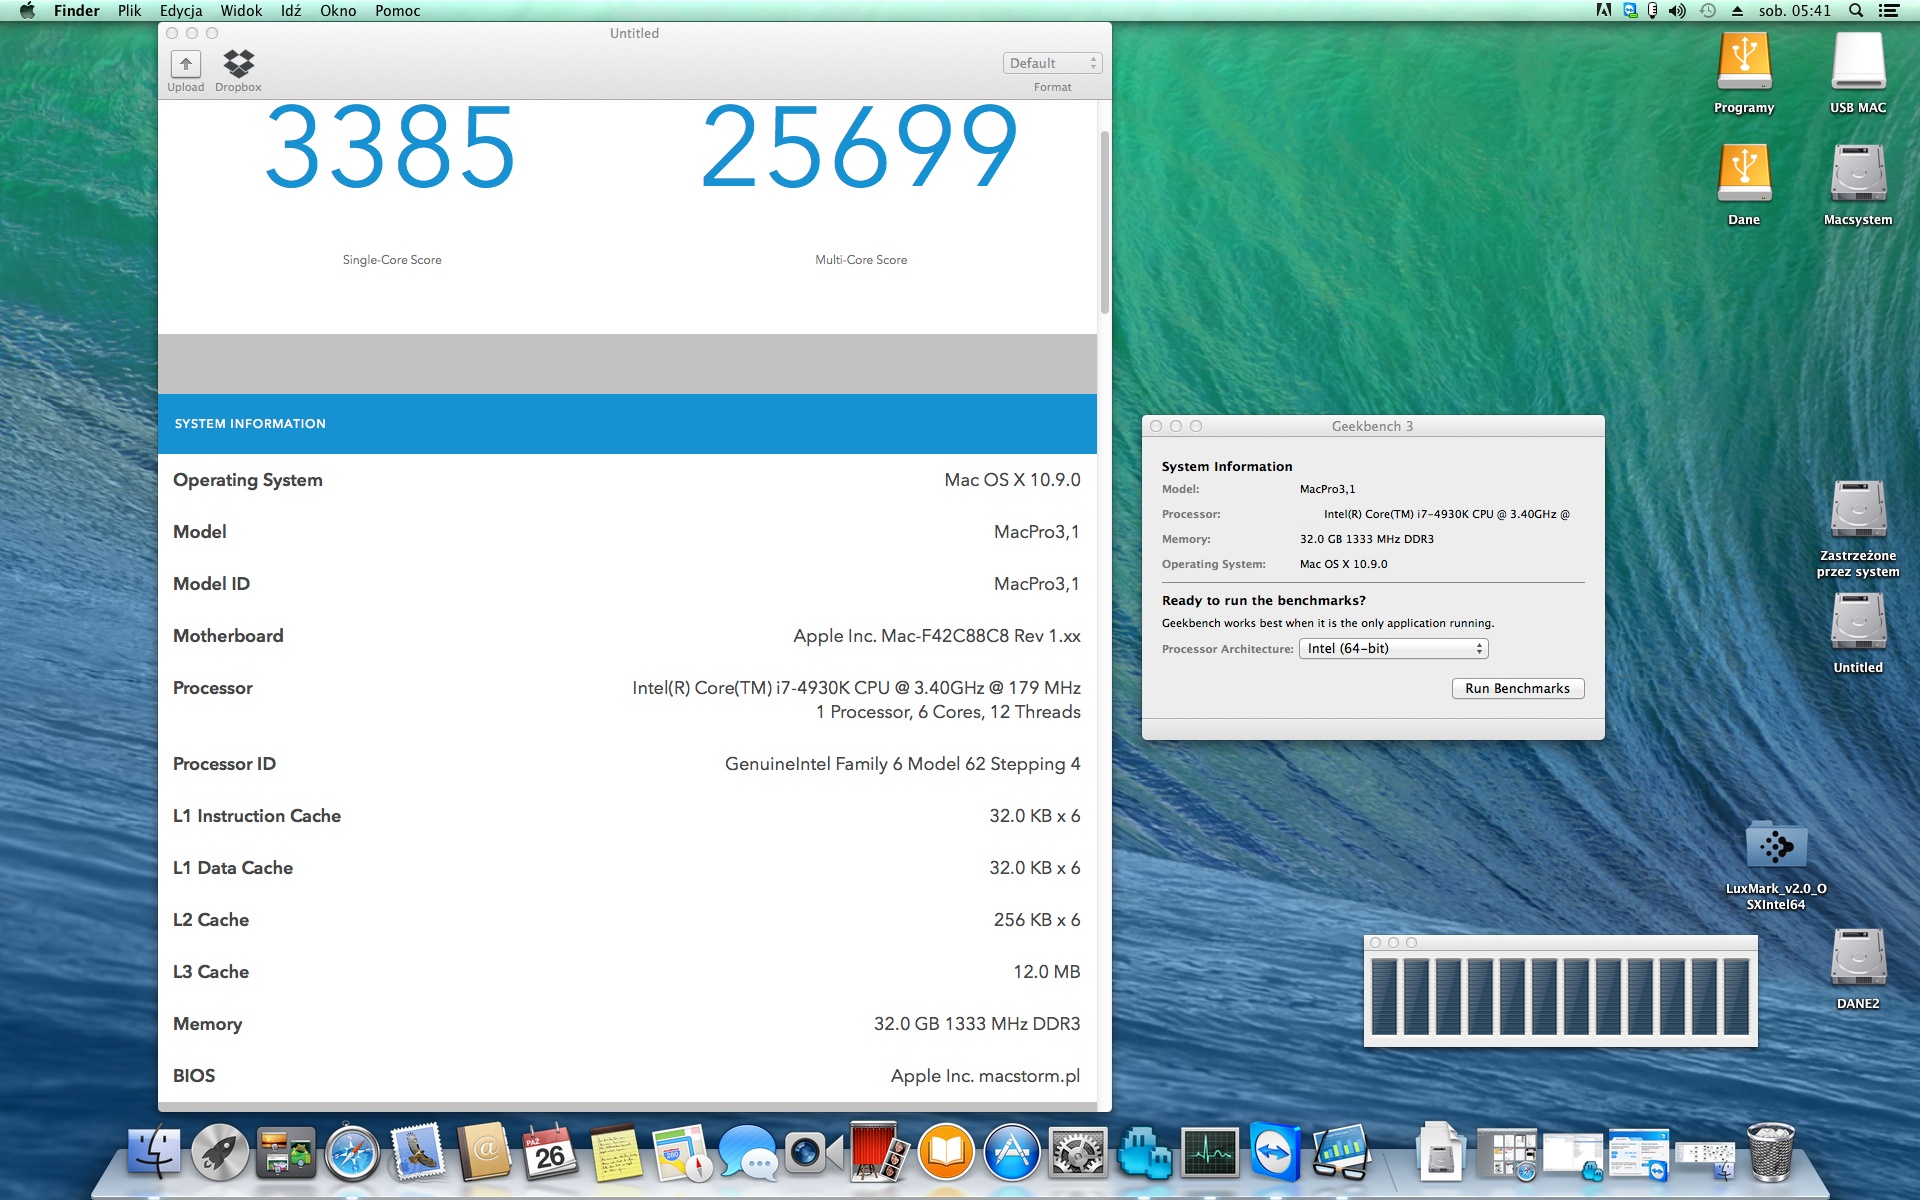
Task: Click the Run Benchmarks button
Action: 1517,688
